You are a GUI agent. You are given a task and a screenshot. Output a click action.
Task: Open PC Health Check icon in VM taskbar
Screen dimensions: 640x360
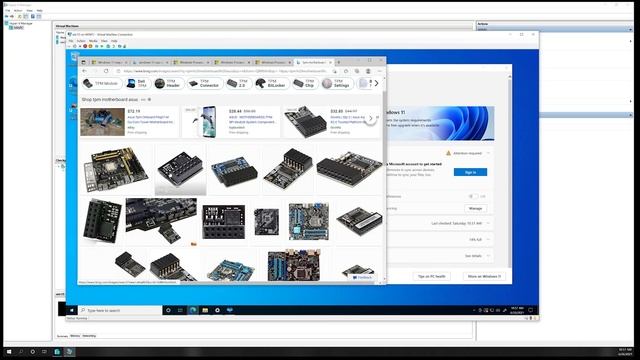point(230,310)
